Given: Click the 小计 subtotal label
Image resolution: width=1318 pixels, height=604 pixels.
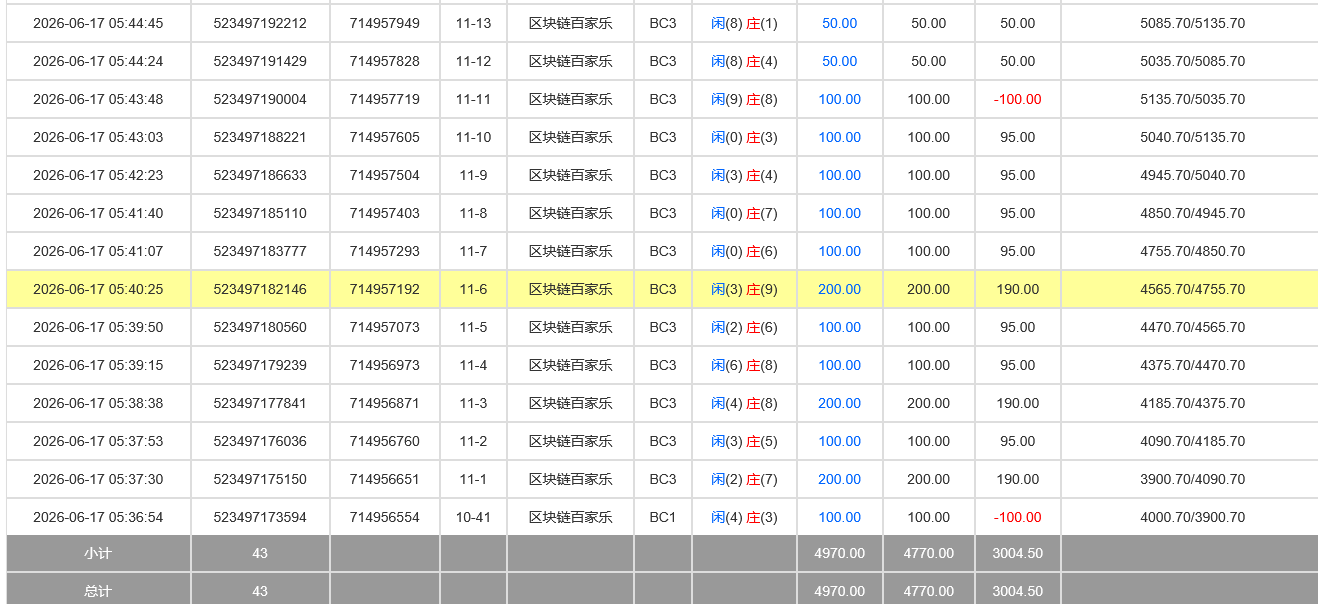Looking at the screenshot, I should (98, 553).
